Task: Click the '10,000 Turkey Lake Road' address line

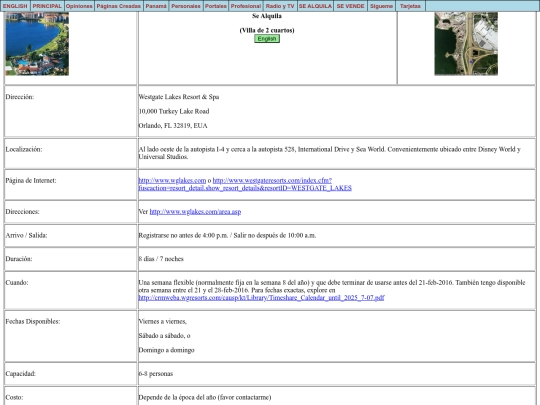Action: [x=174, y=111]
